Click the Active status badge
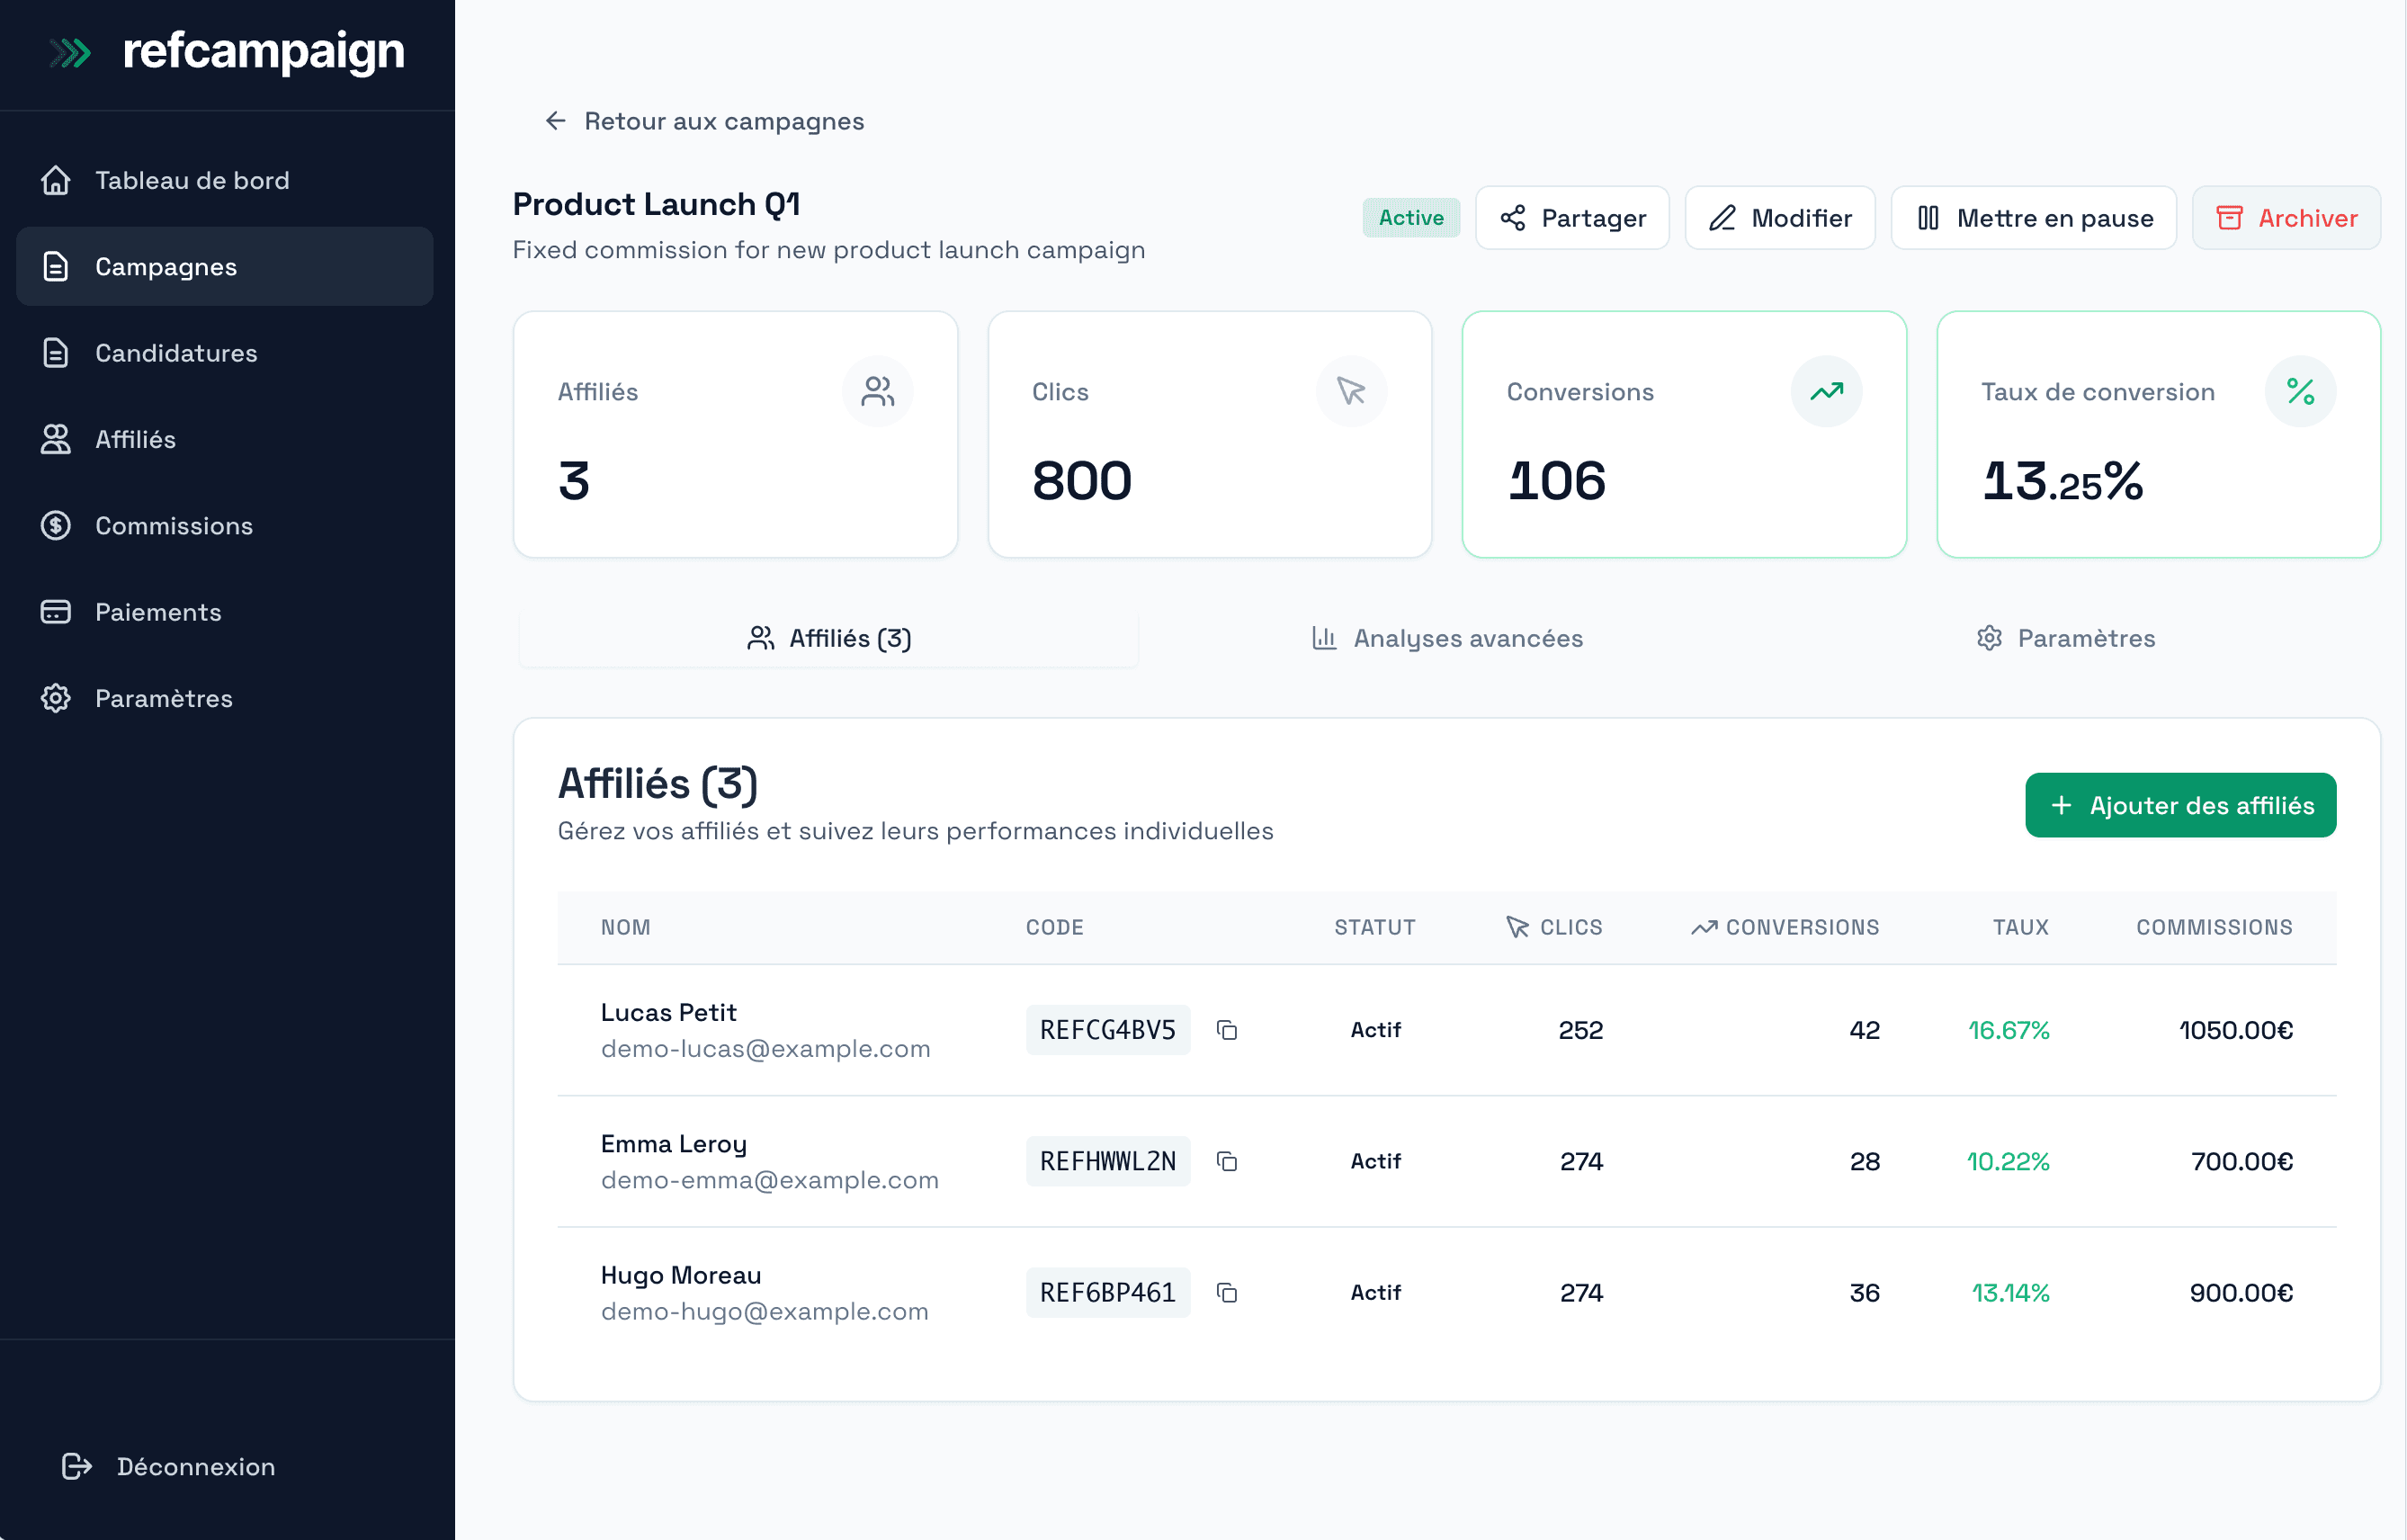Image resolution: width=2407 pixels, height=1540 pixels. [x=1411, y=217]
